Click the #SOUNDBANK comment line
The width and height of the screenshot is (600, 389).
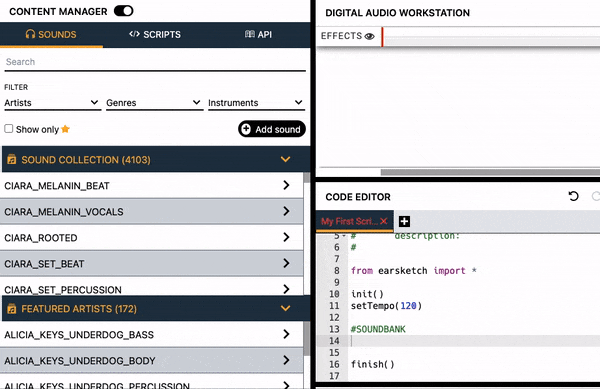click(x=378, y=329)
